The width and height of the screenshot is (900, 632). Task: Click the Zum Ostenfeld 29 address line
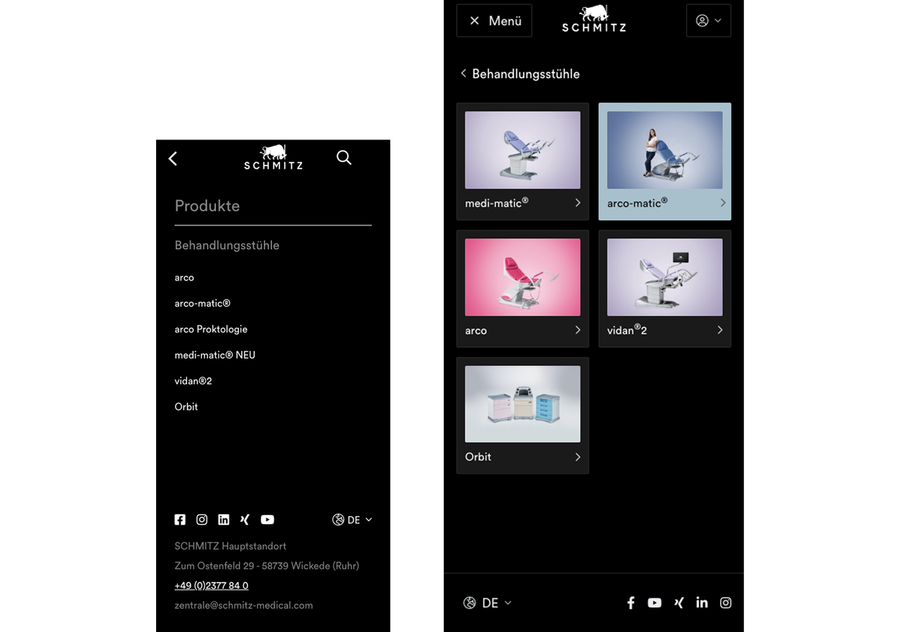click(x=266, y=565)
